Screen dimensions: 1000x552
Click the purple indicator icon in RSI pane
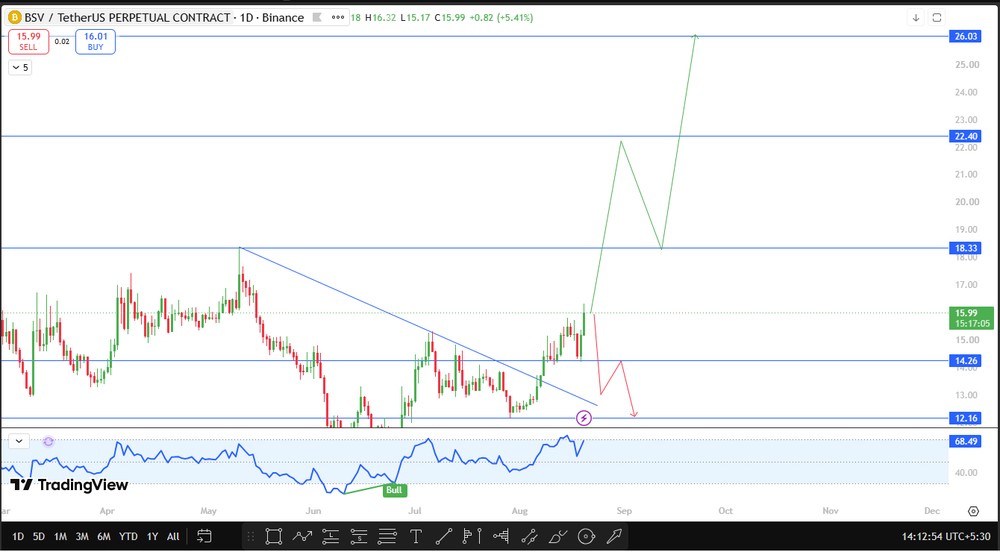[x=48, y=441]
